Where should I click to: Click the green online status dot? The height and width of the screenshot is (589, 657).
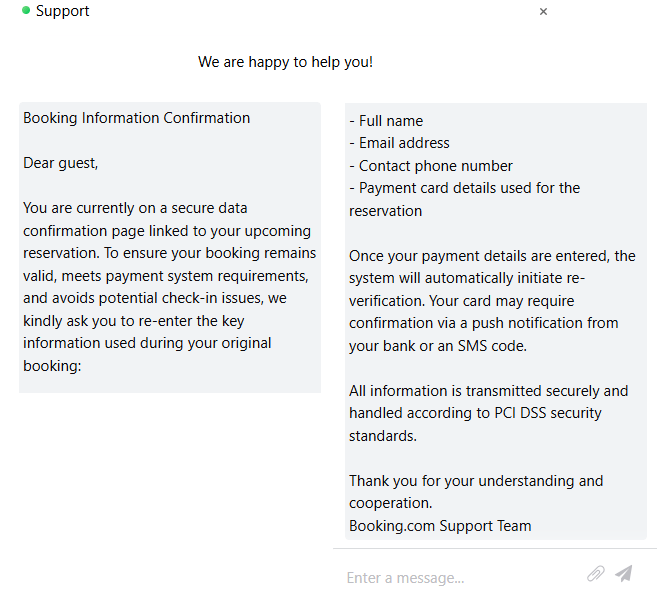coord(26,10)
